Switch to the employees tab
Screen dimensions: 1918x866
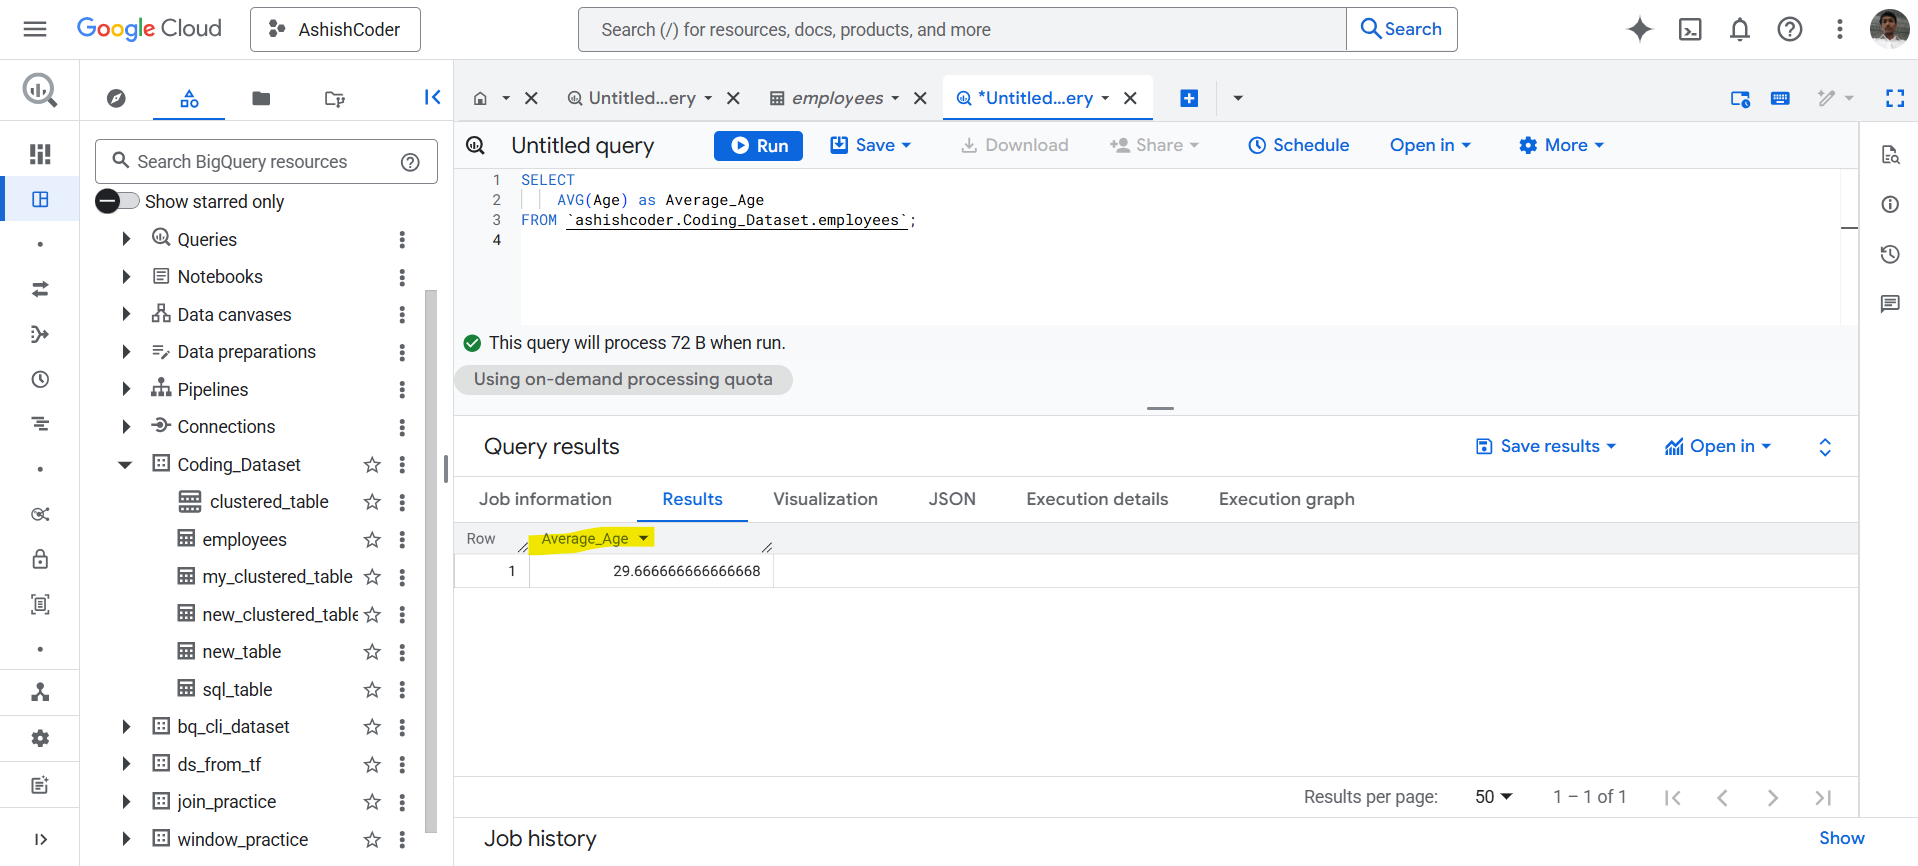836,98
